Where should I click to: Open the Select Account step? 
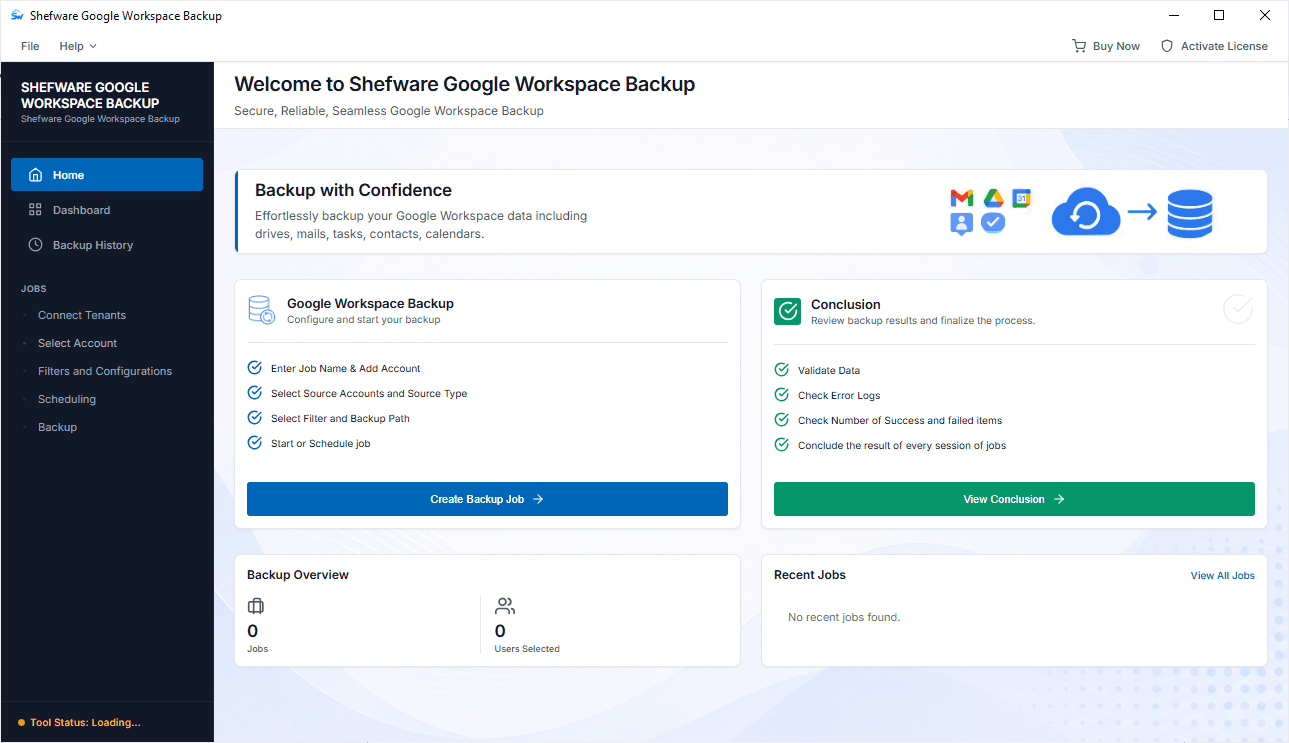point(78,343)
